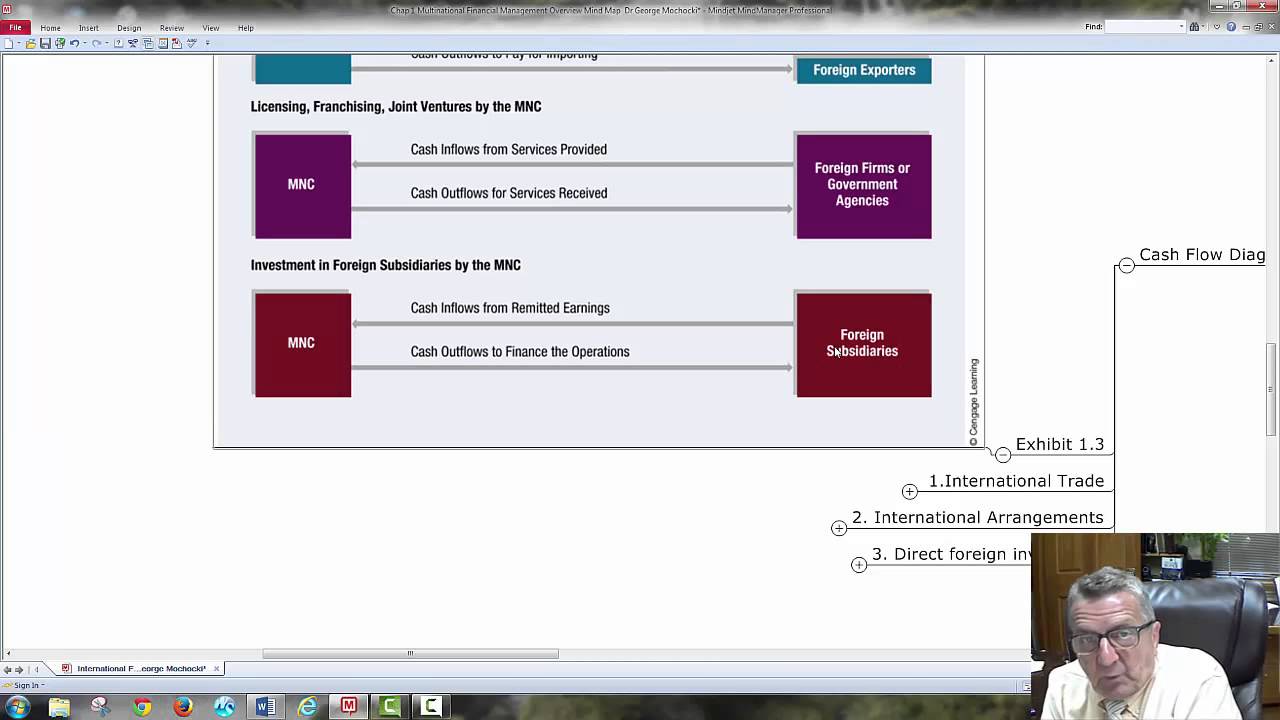Create a new map with New icon
1280x720 pixels.
9,43
